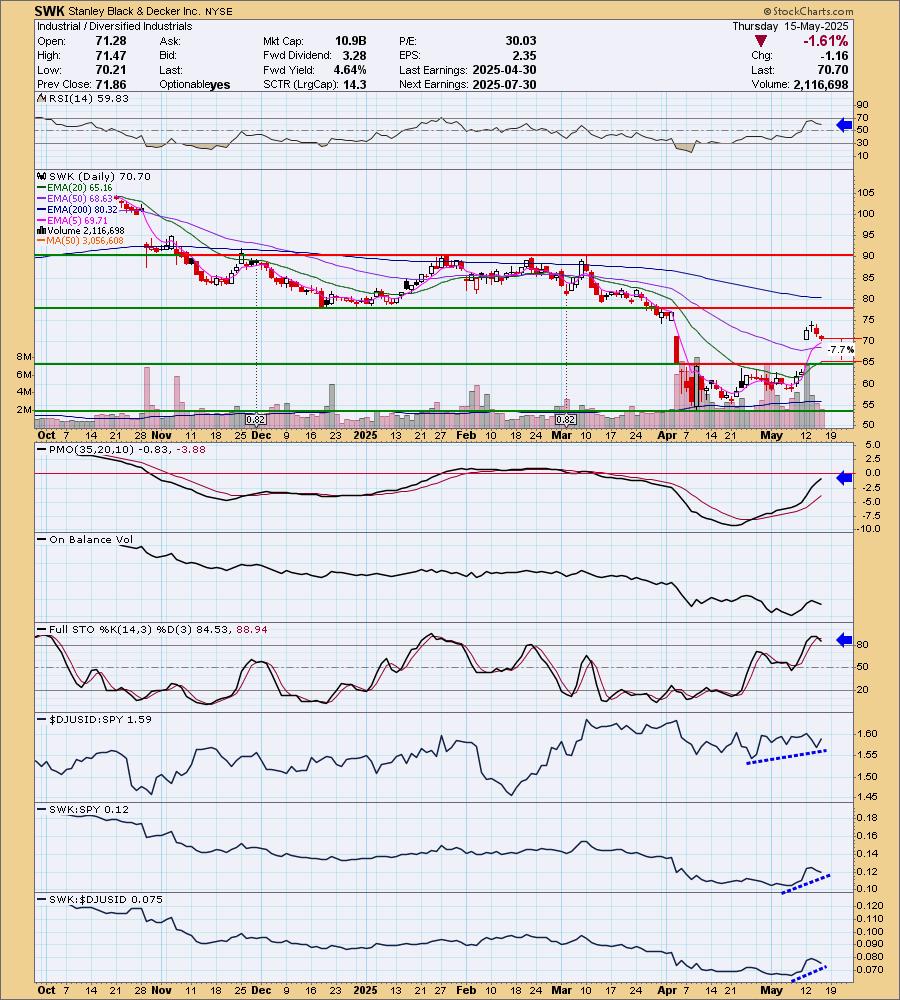Click the Next Earnings date 2025-07-30
900x1000 pixels.
pos(505,85)
